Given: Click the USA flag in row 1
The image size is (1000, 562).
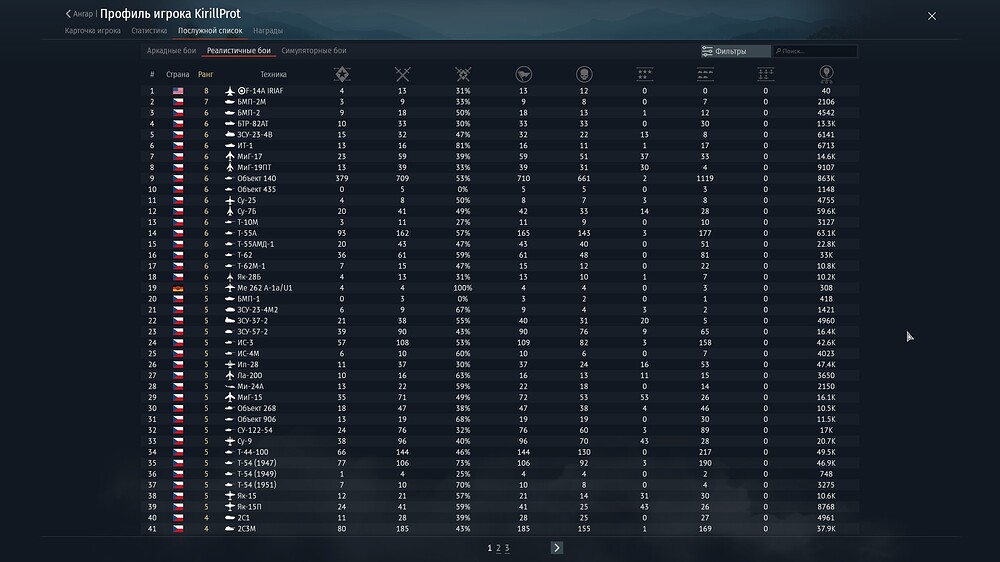Looking at the screenshot, I should click(x=178, y=91).
